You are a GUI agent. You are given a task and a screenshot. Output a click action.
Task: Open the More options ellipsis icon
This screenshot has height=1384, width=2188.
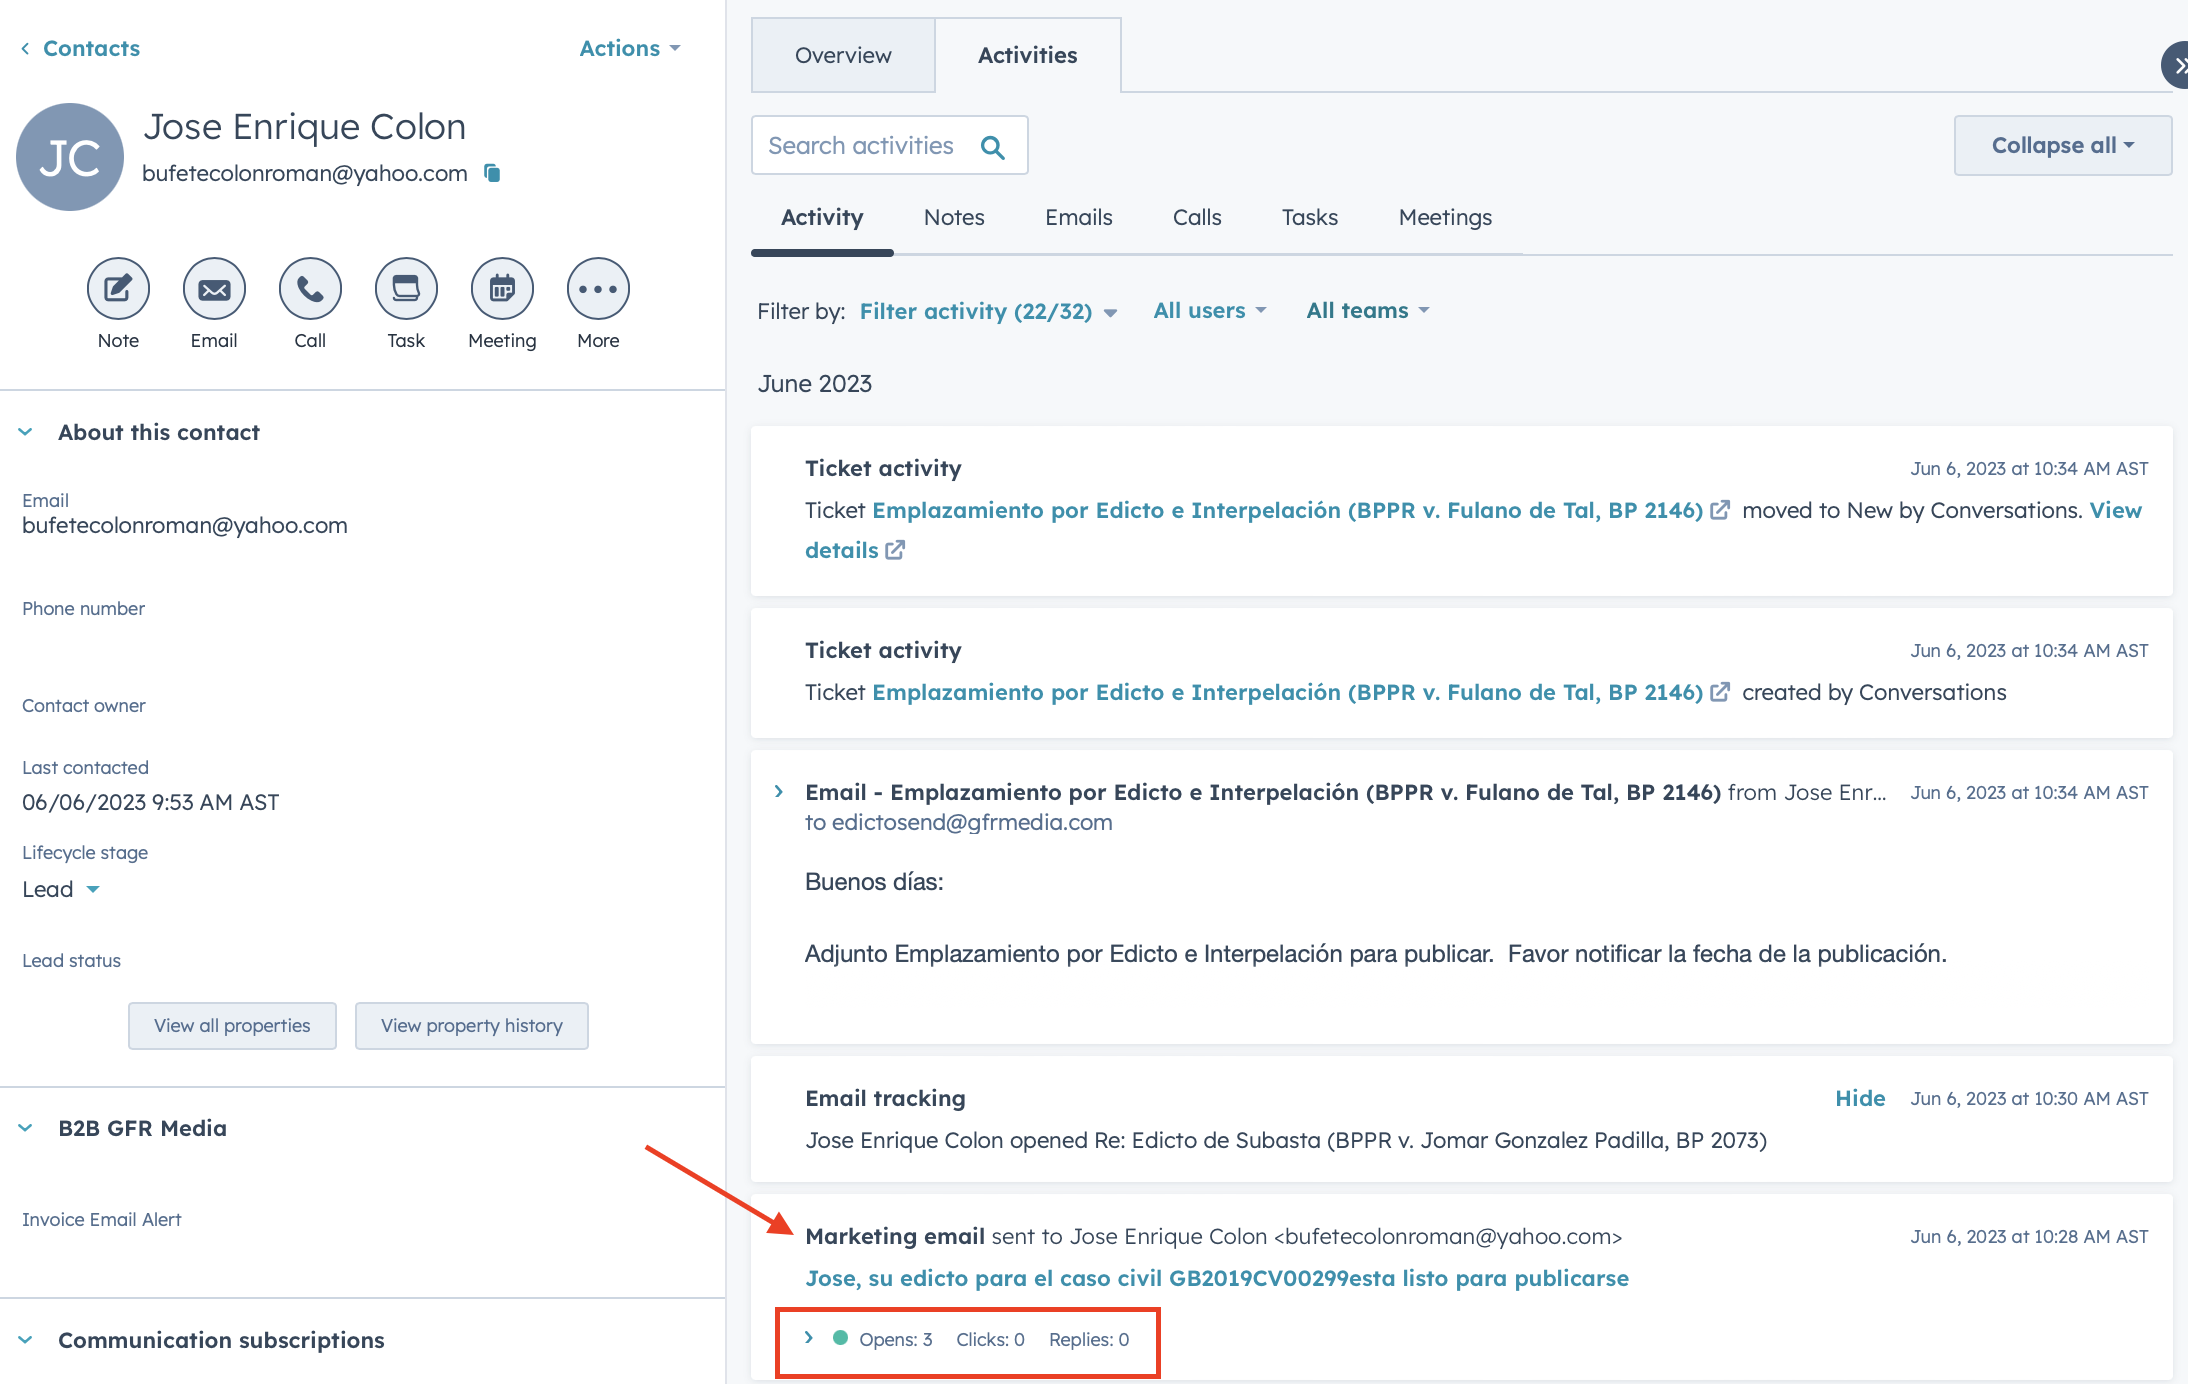pos(598,289)
